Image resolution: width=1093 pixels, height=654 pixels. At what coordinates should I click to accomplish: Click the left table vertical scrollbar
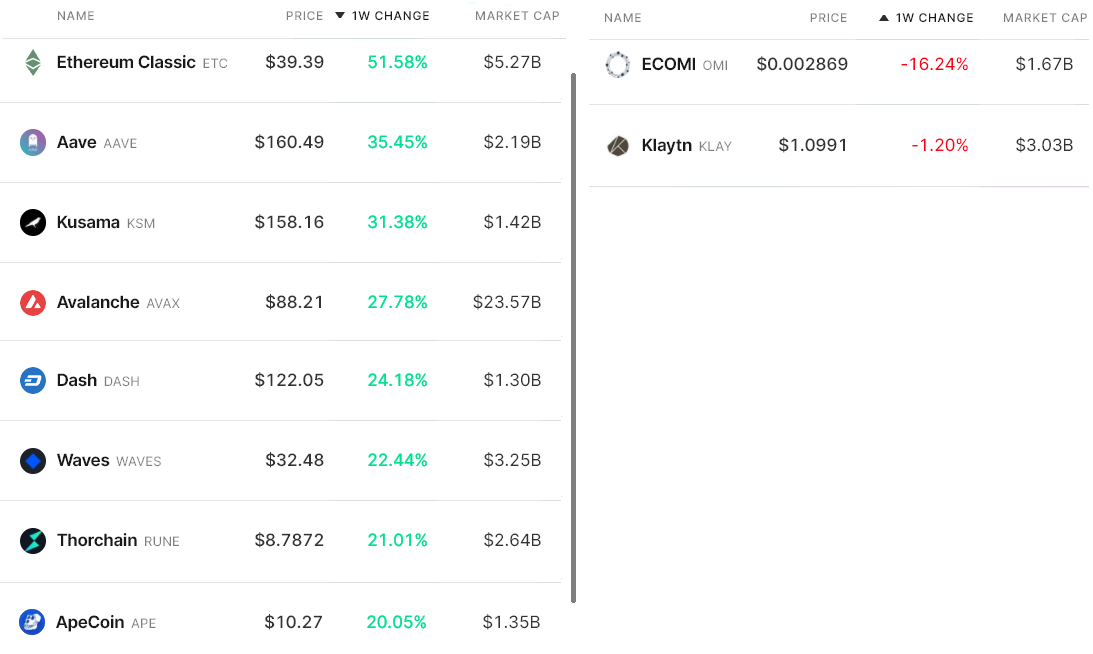point(574,337)
